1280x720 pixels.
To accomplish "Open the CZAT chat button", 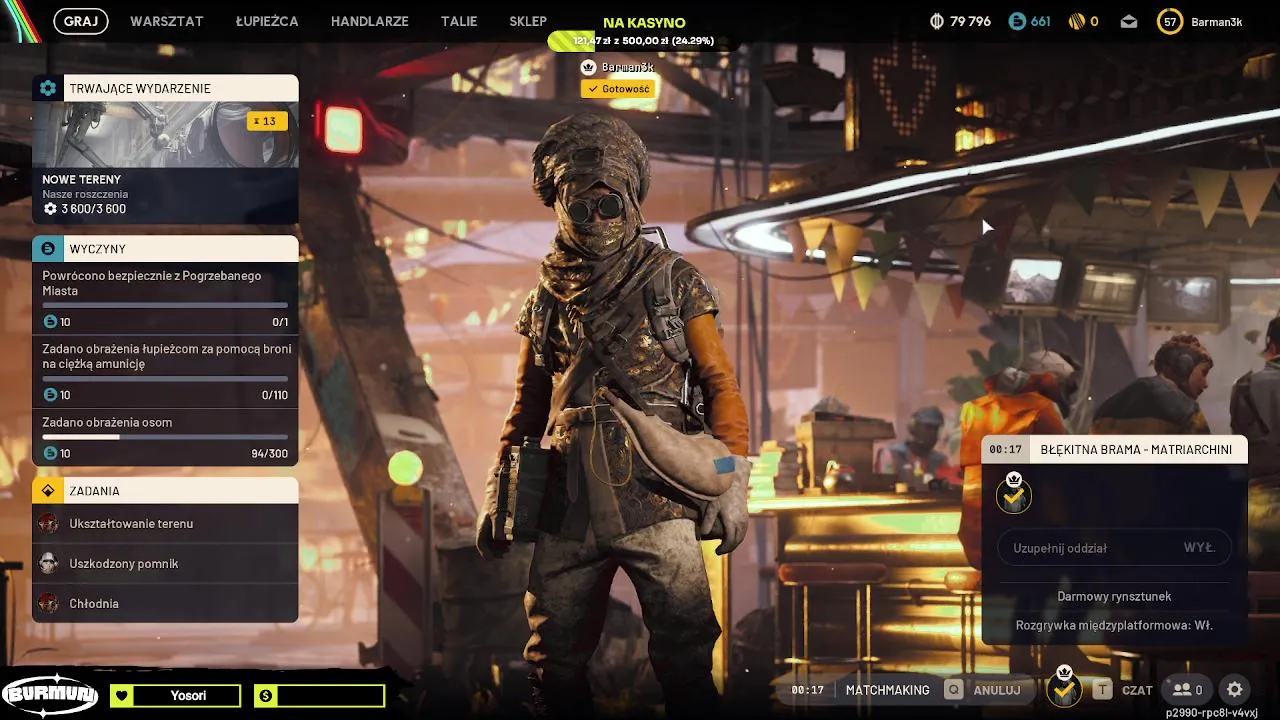I will (1137, 690).
